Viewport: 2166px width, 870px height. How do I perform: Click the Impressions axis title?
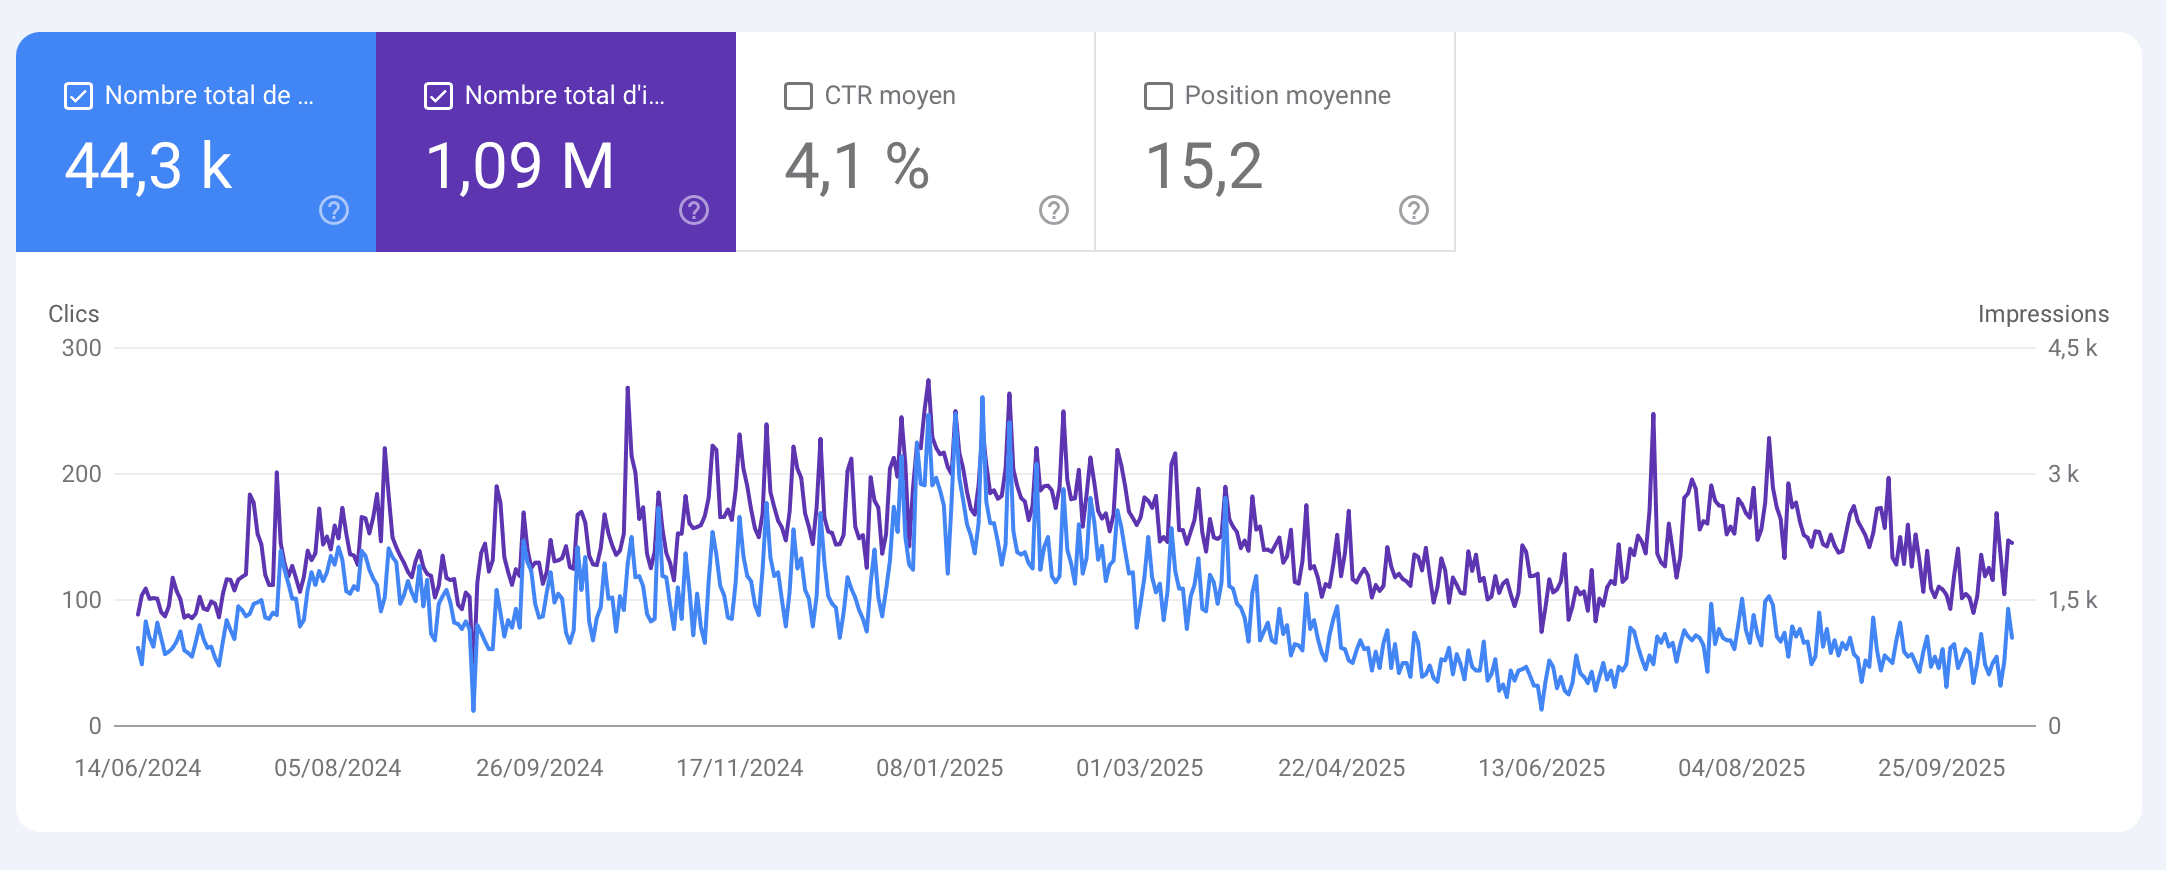(2043, 314)
